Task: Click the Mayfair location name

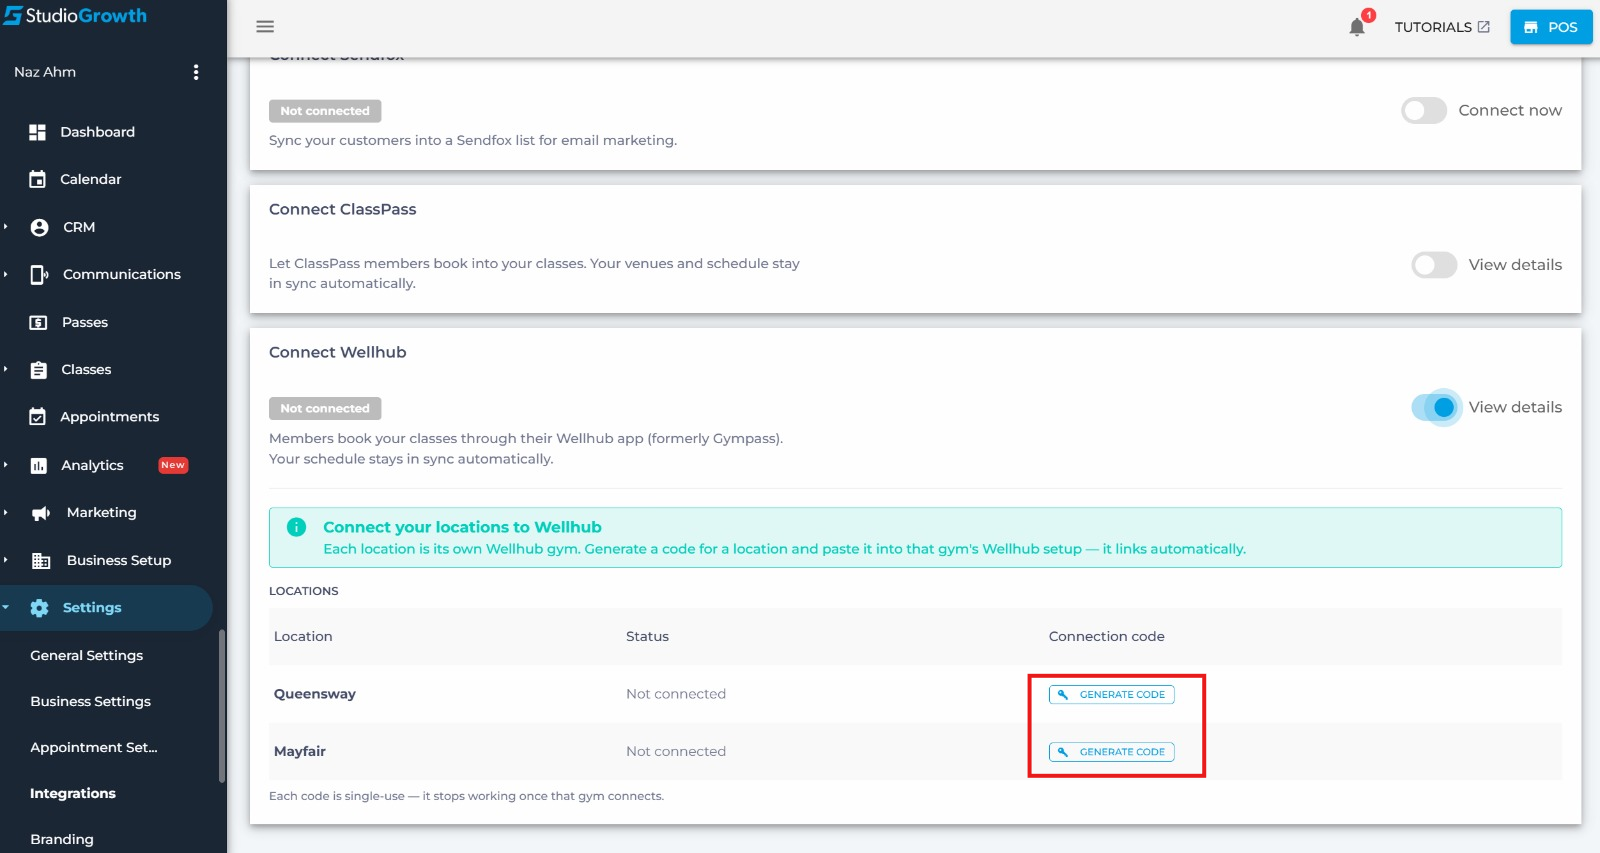Action: coord(300,751)
